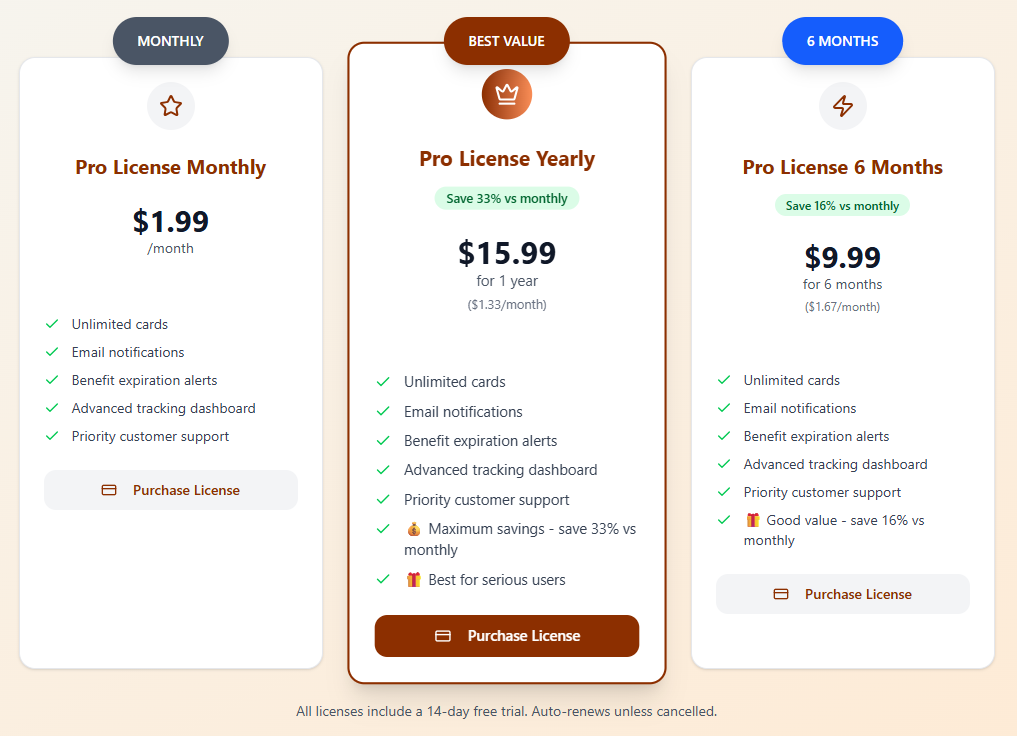The image size is (1017, 736).
Task: Click the crown icon on the yearly plan
Action: 506,94
